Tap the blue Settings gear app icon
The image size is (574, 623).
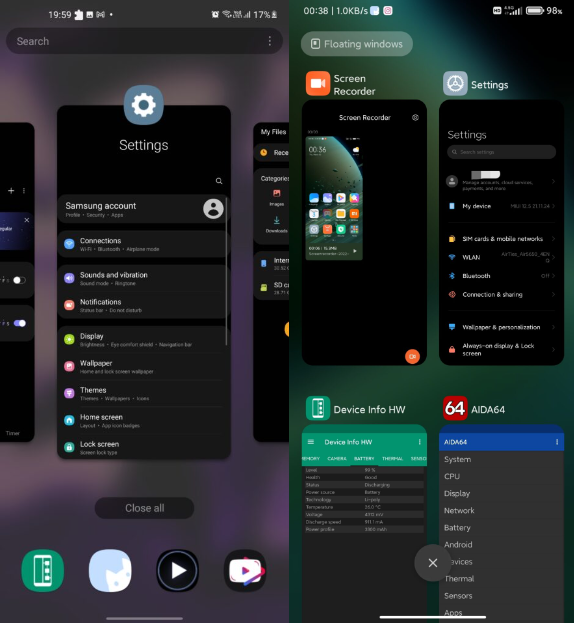(143, 105)
